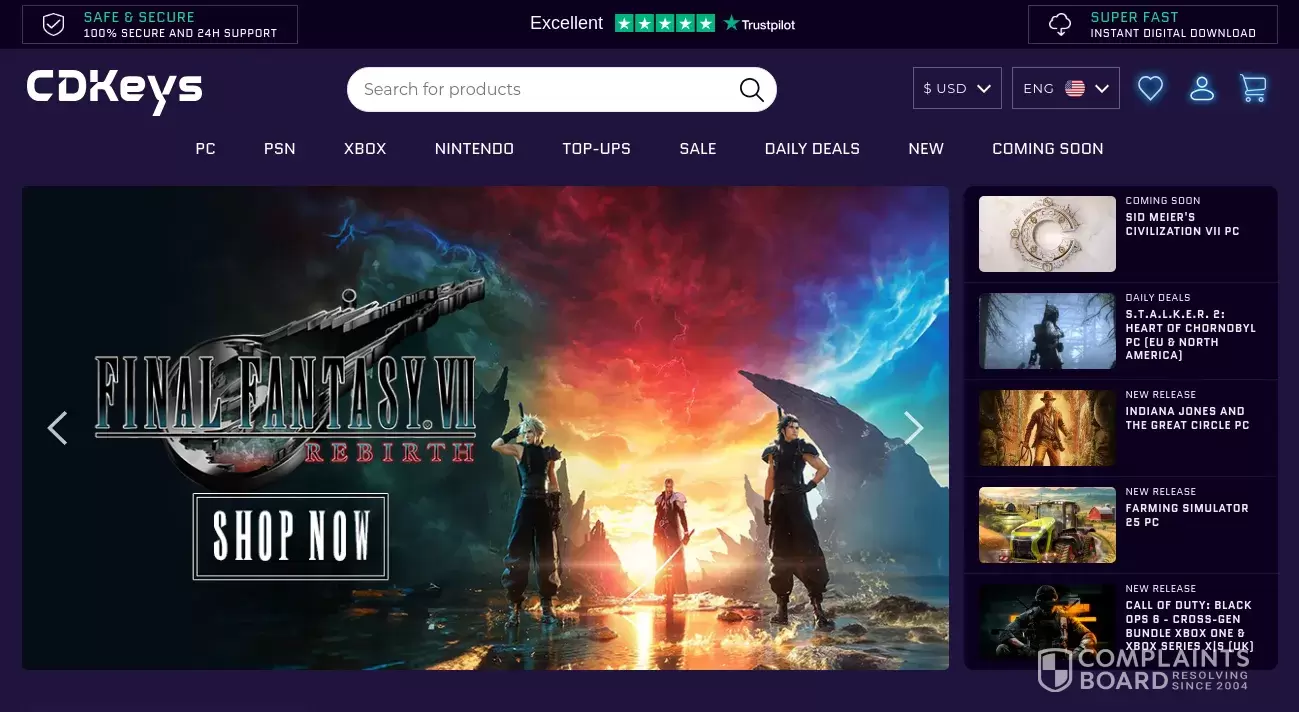Open the TOP-UPS menu
The width and height of the screenshot is (1299, 712).
(597, 149)
